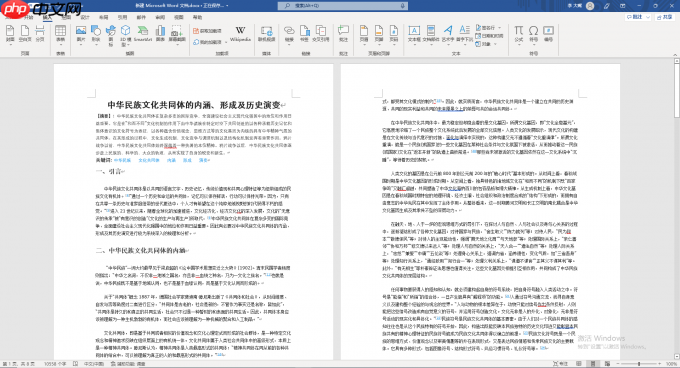The height and width of the screenshot is (368, 680).
Task: Click the Icons (图标) insert button
Action: [x=111, y=35]
